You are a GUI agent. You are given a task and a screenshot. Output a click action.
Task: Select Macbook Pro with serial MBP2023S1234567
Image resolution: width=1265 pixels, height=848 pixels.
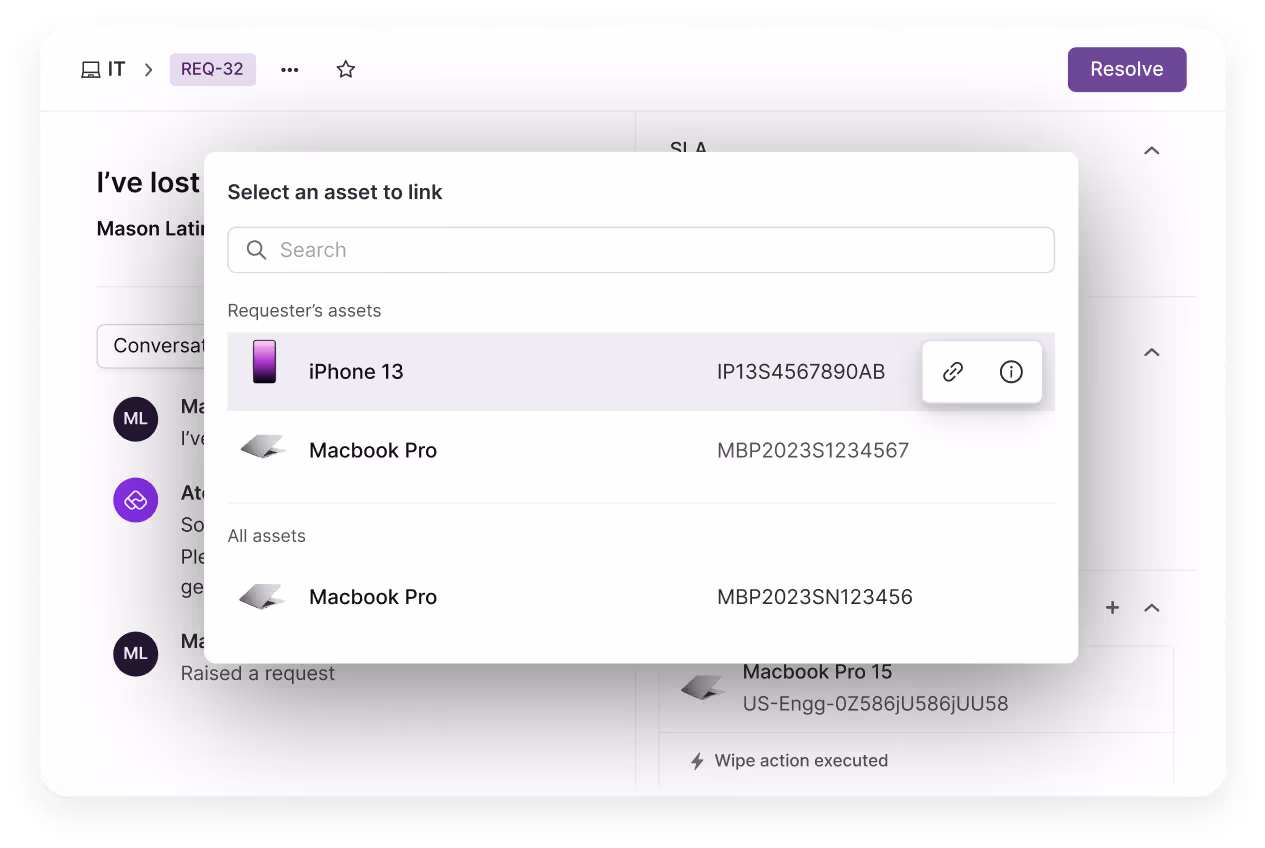[641, 450]
